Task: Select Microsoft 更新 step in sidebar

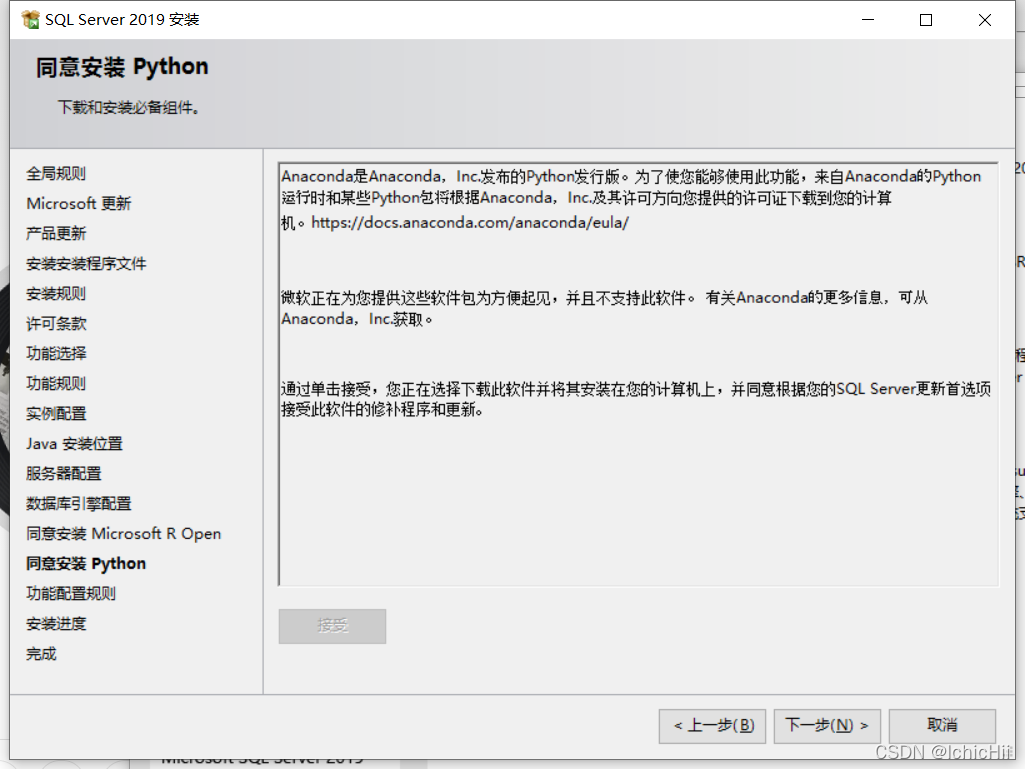Action: click(x=78, y=204)
